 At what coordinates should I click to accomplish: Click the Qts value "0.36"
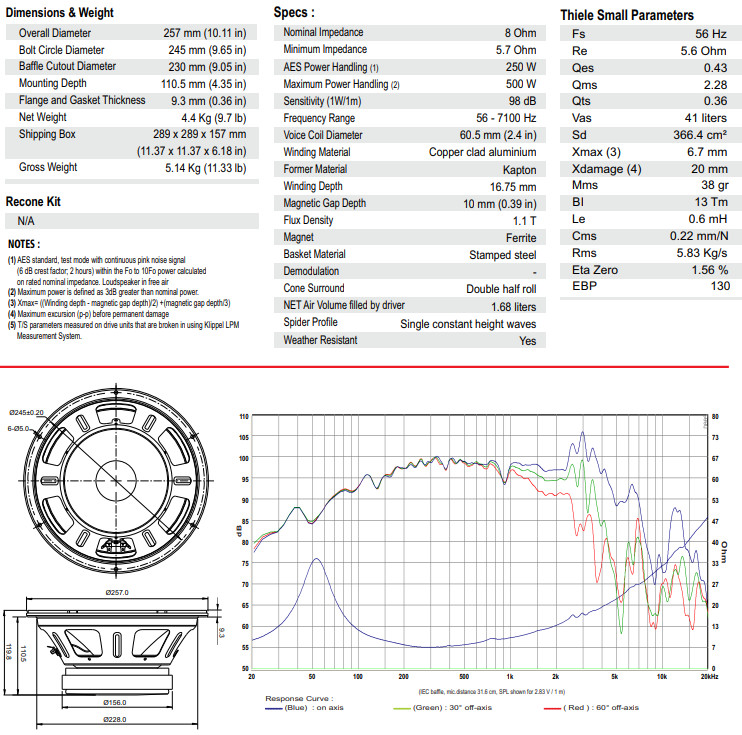pos(716,101)
